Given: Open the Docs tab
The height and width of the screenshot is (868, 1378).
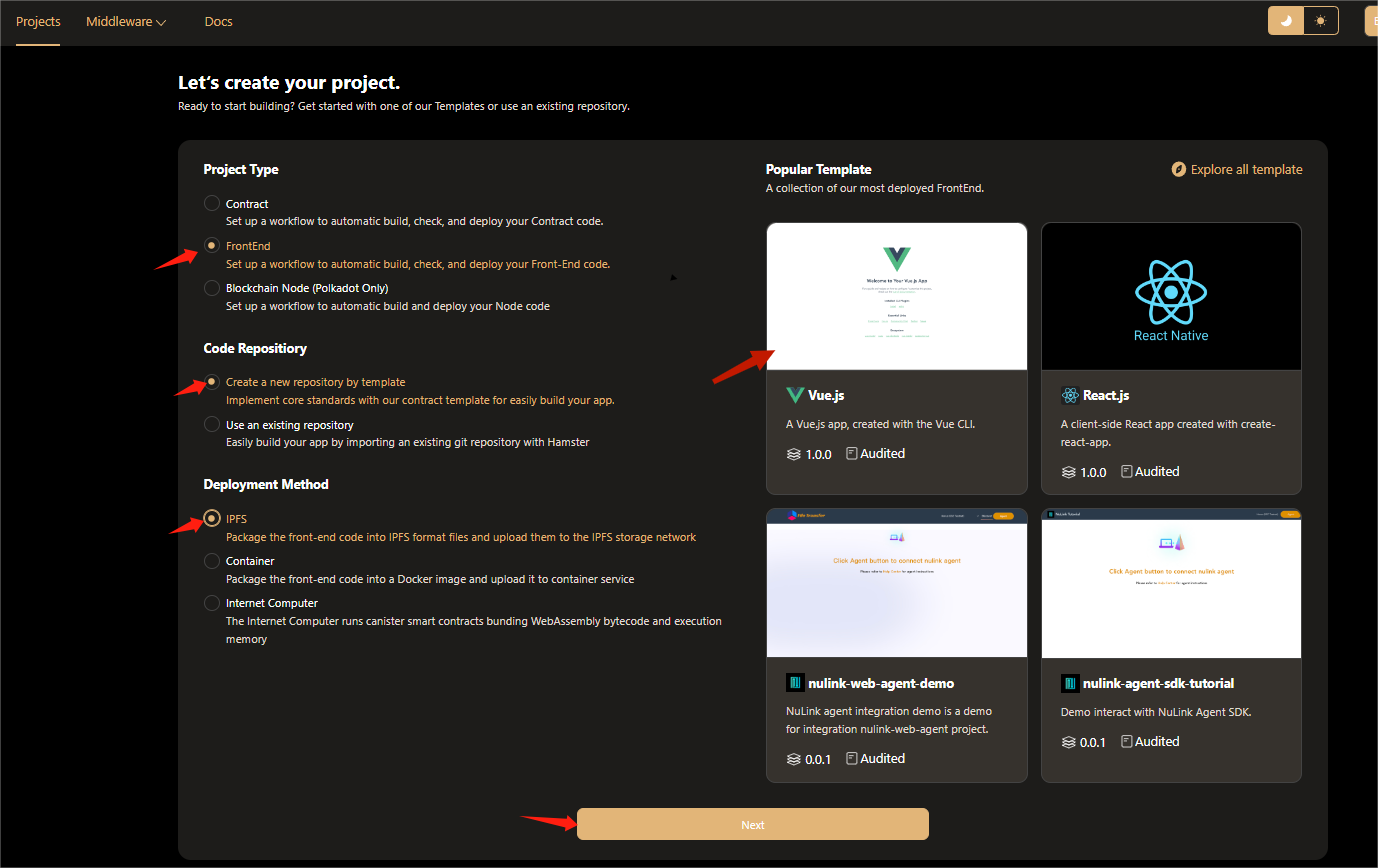Looking at the screenshot, I should 218,21.
